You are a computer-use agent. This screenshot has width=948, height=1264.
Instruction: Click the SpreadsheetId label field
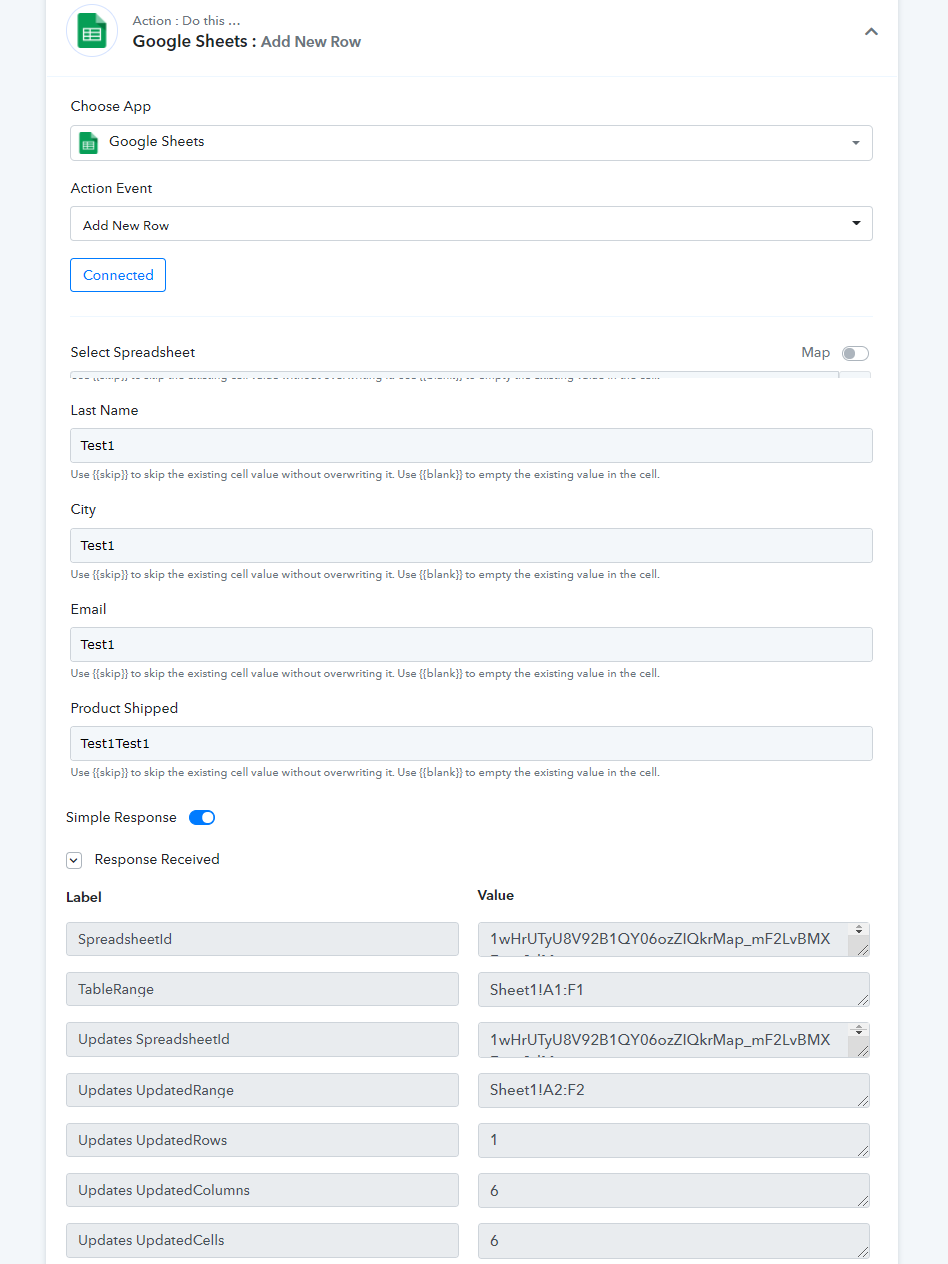(x=262, y=939)
